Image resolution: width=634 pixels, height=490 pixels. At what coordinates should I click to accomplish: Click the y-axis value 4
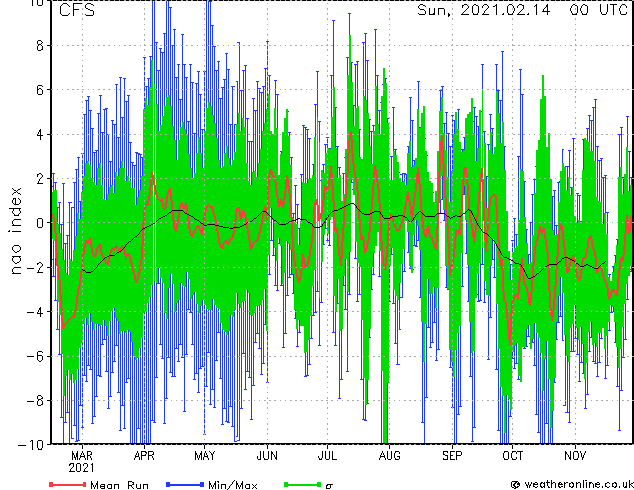point(40,134)
